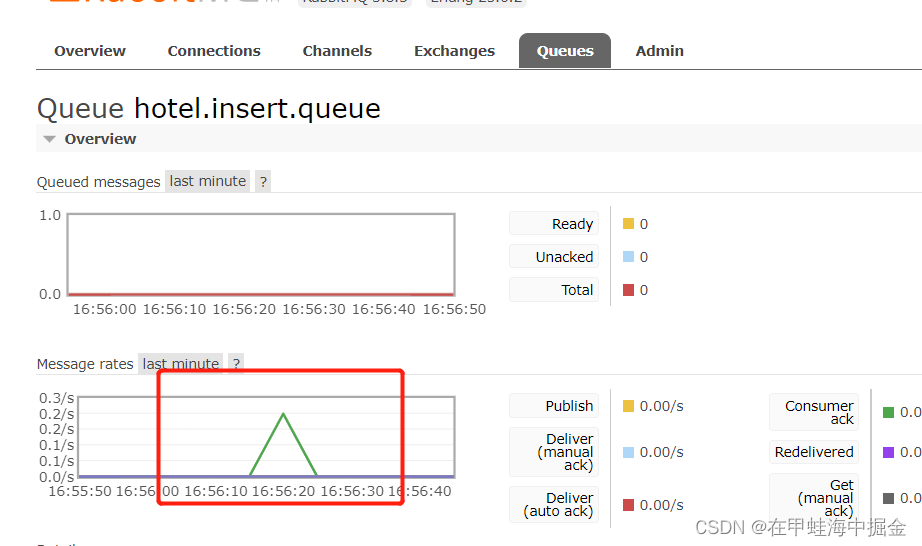Select the Queues tab

click(565, 51)
